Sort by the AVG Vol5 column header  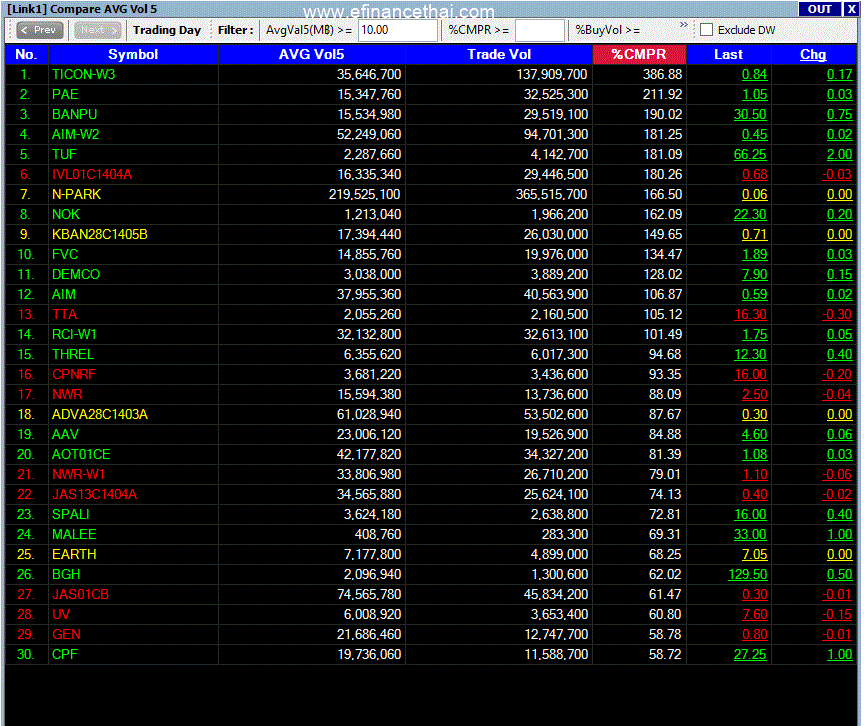coord(311,55)
